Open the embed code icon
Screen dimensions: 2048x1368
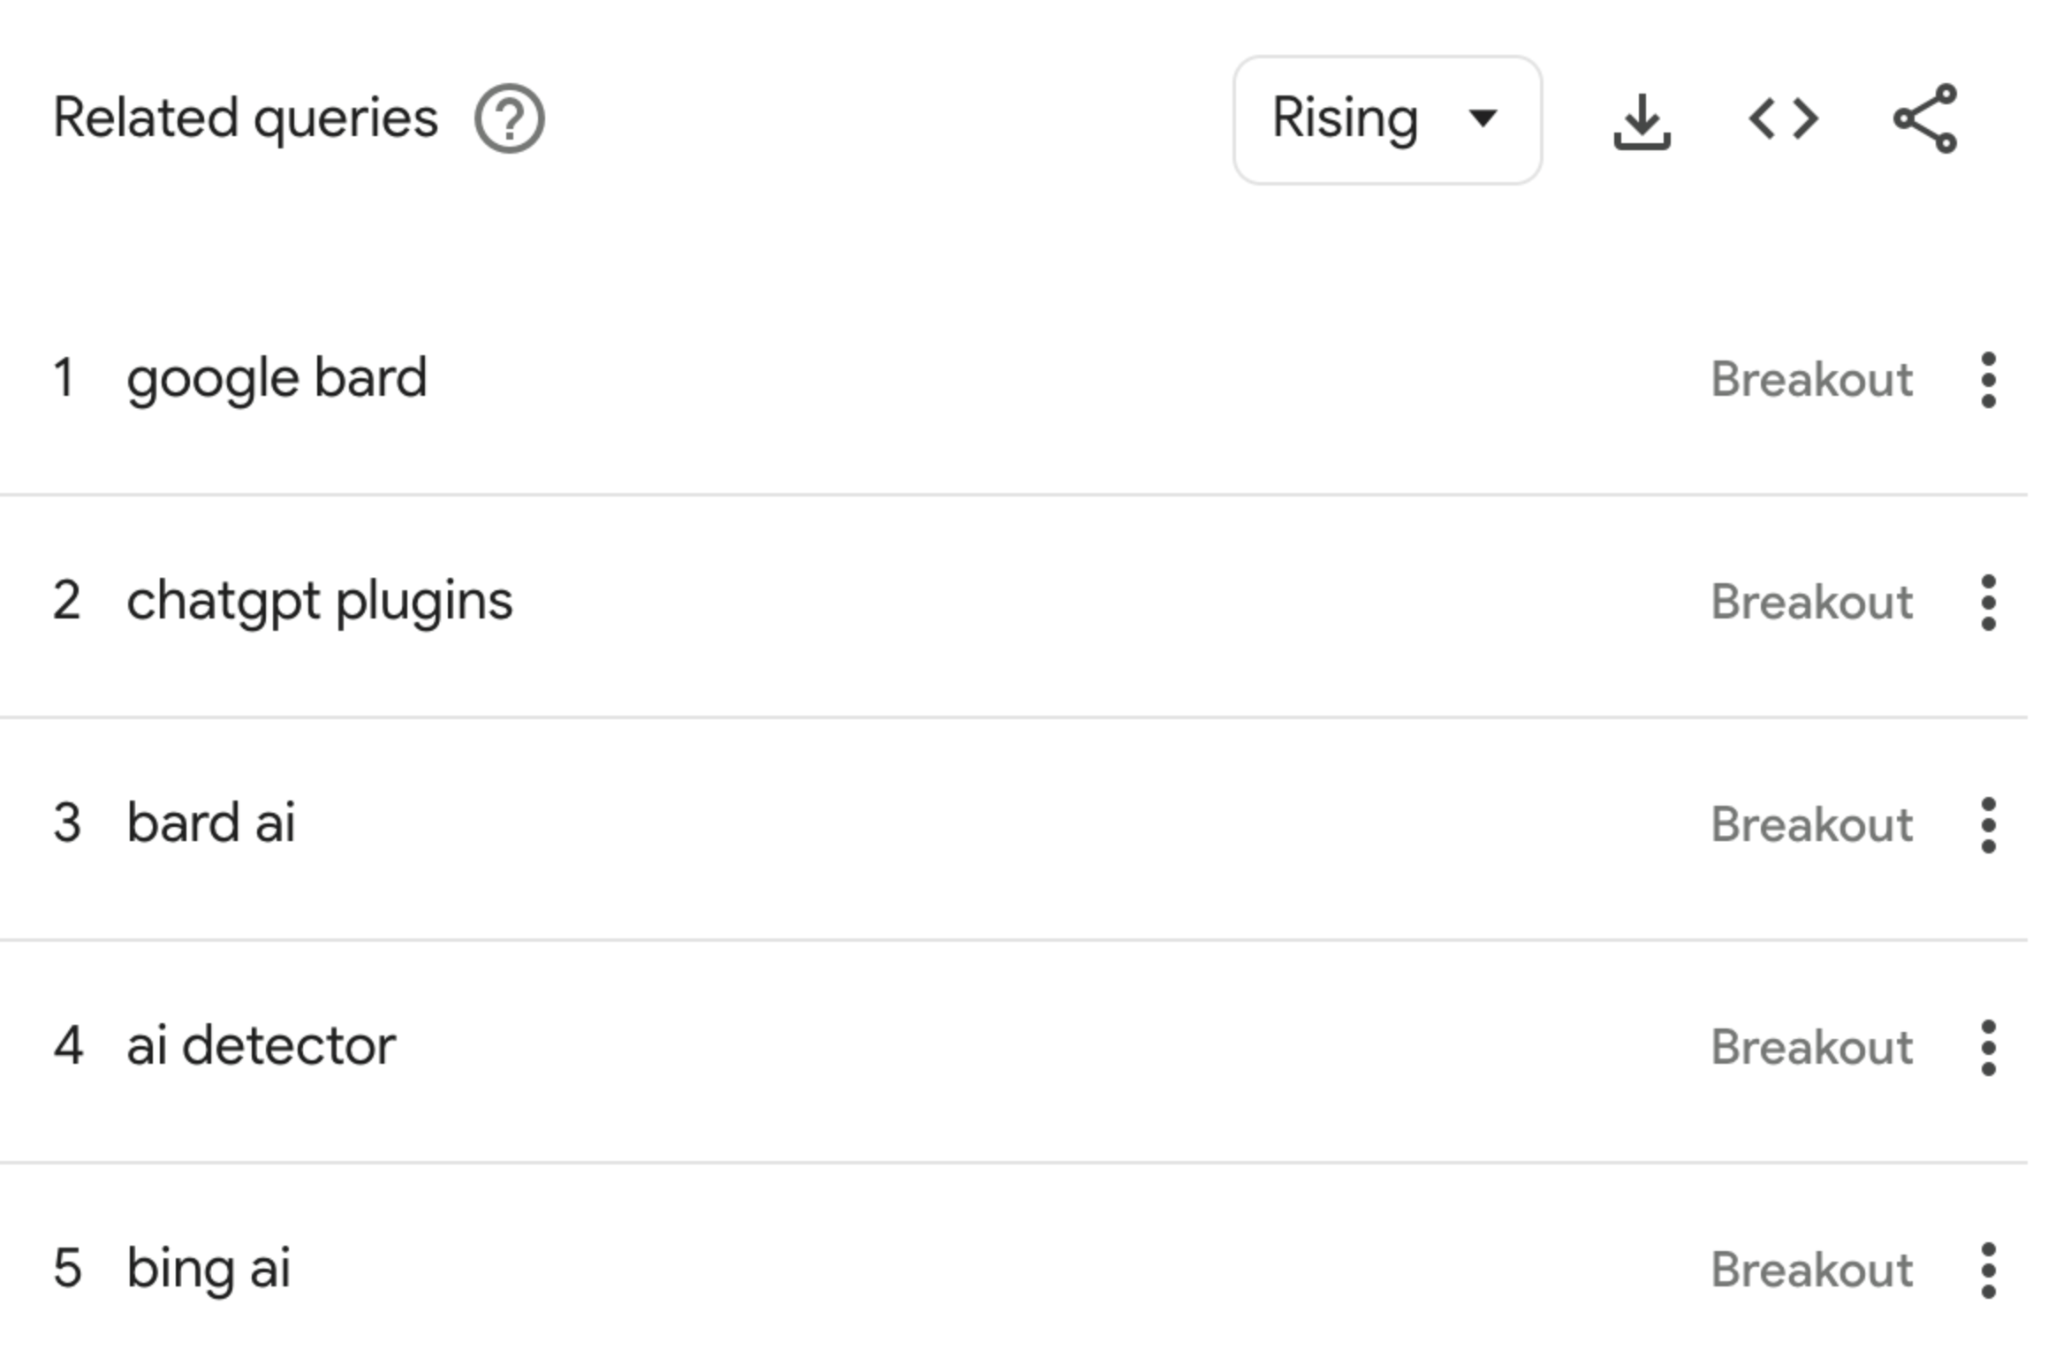click(x=1785, y=118)
